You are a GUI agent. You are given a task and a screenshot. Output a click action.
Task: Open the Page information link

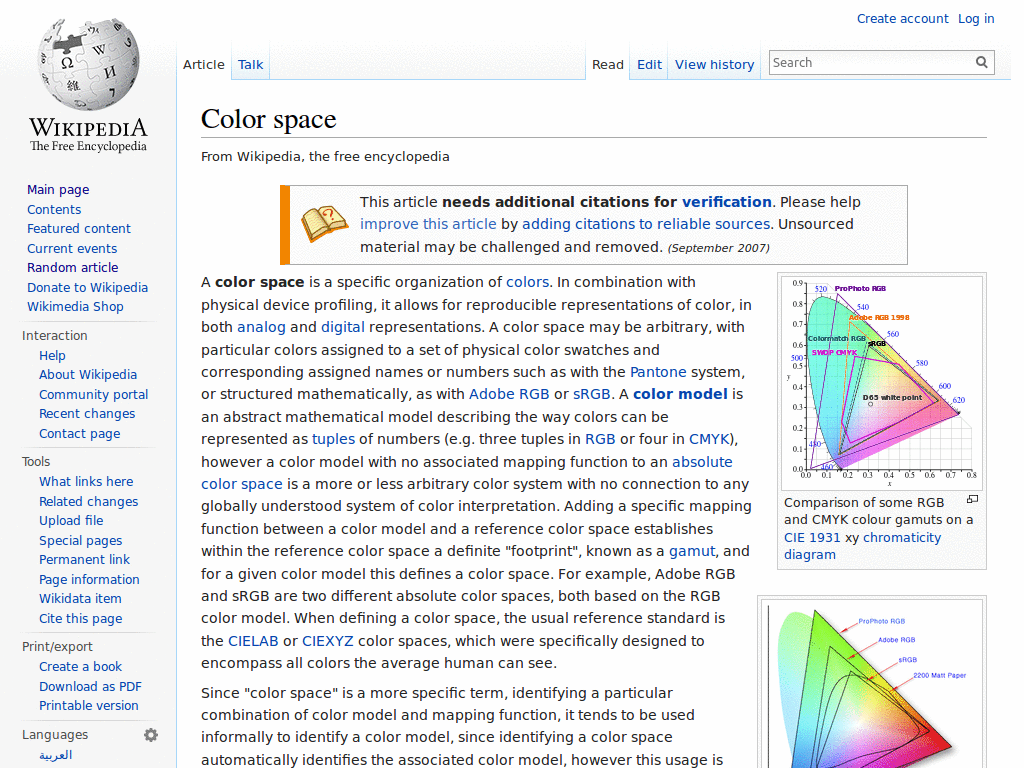pos(89,579)
